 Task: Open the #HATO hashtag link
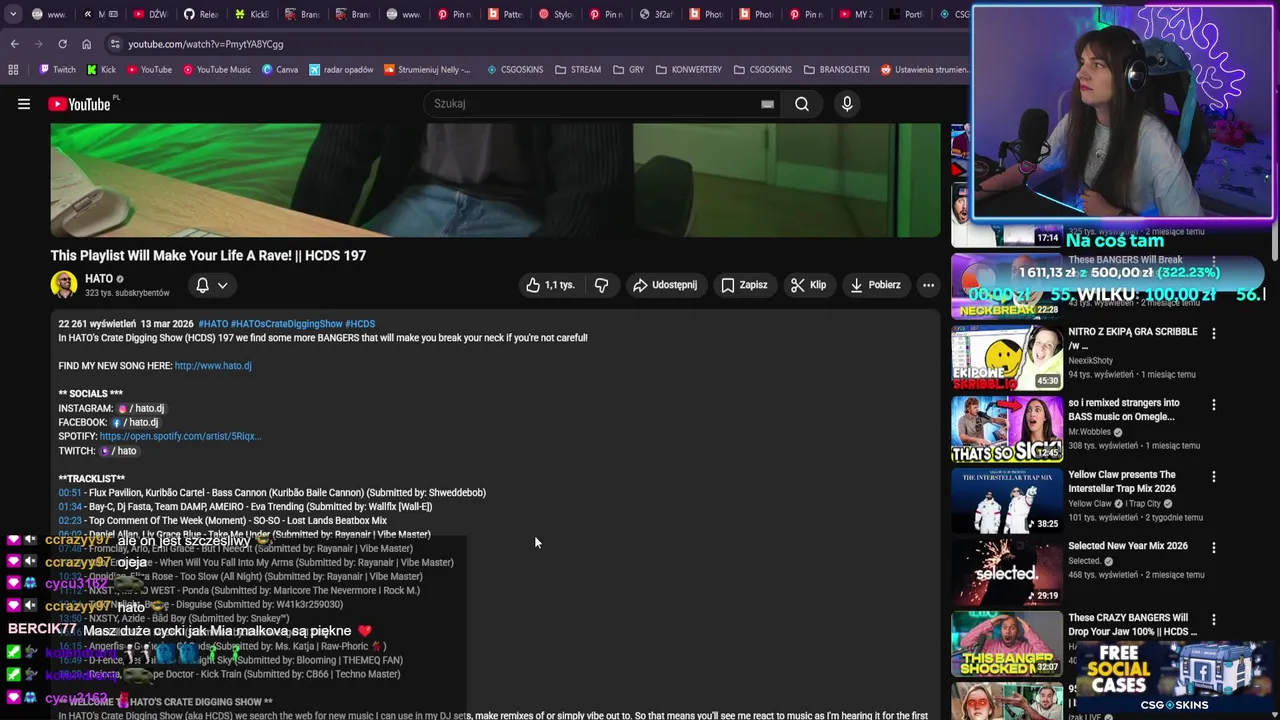point(213,324)
